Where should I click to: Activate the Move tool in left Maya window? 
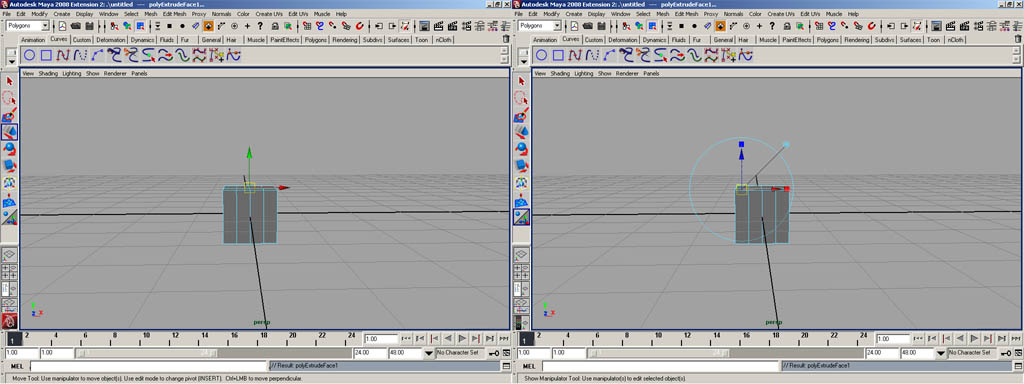(x=9, y=132)
